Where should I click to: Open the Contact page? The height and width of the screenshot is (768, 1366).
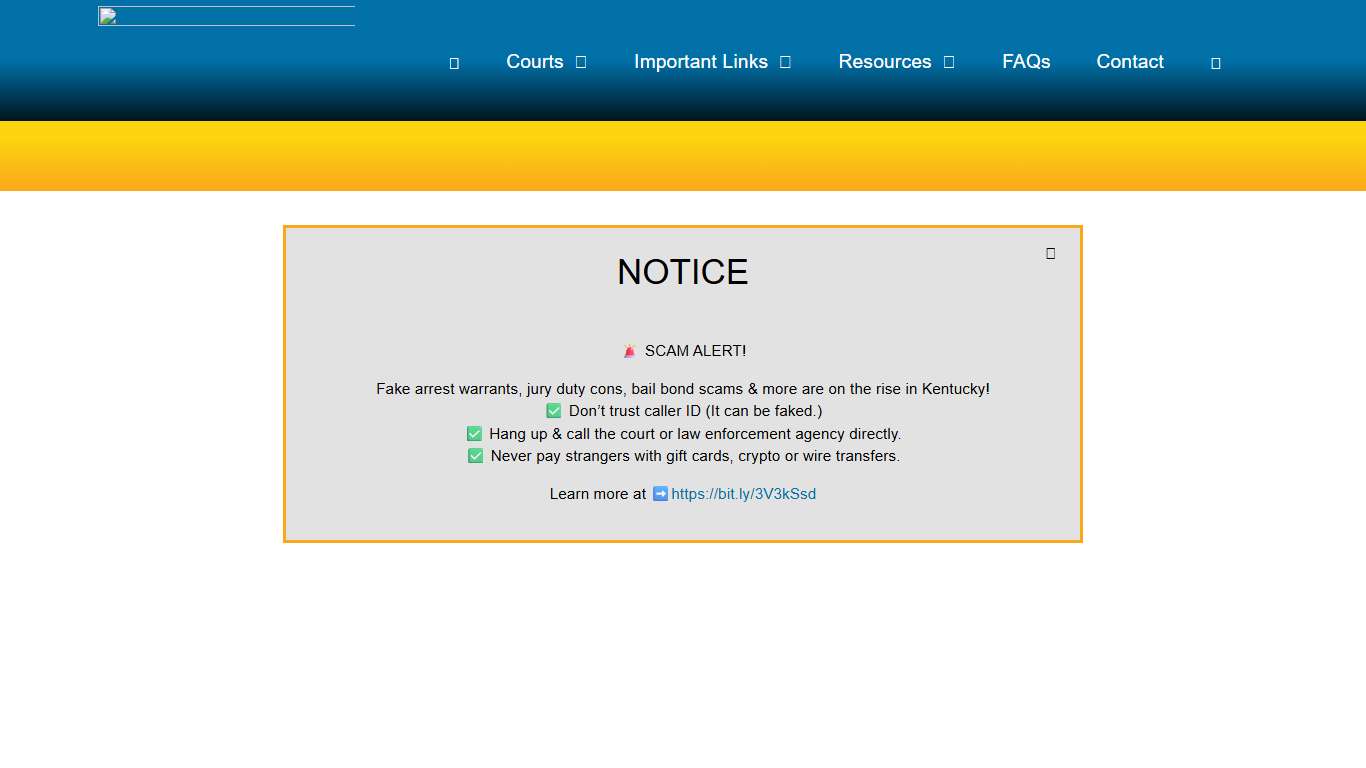tap(1129, 62)
